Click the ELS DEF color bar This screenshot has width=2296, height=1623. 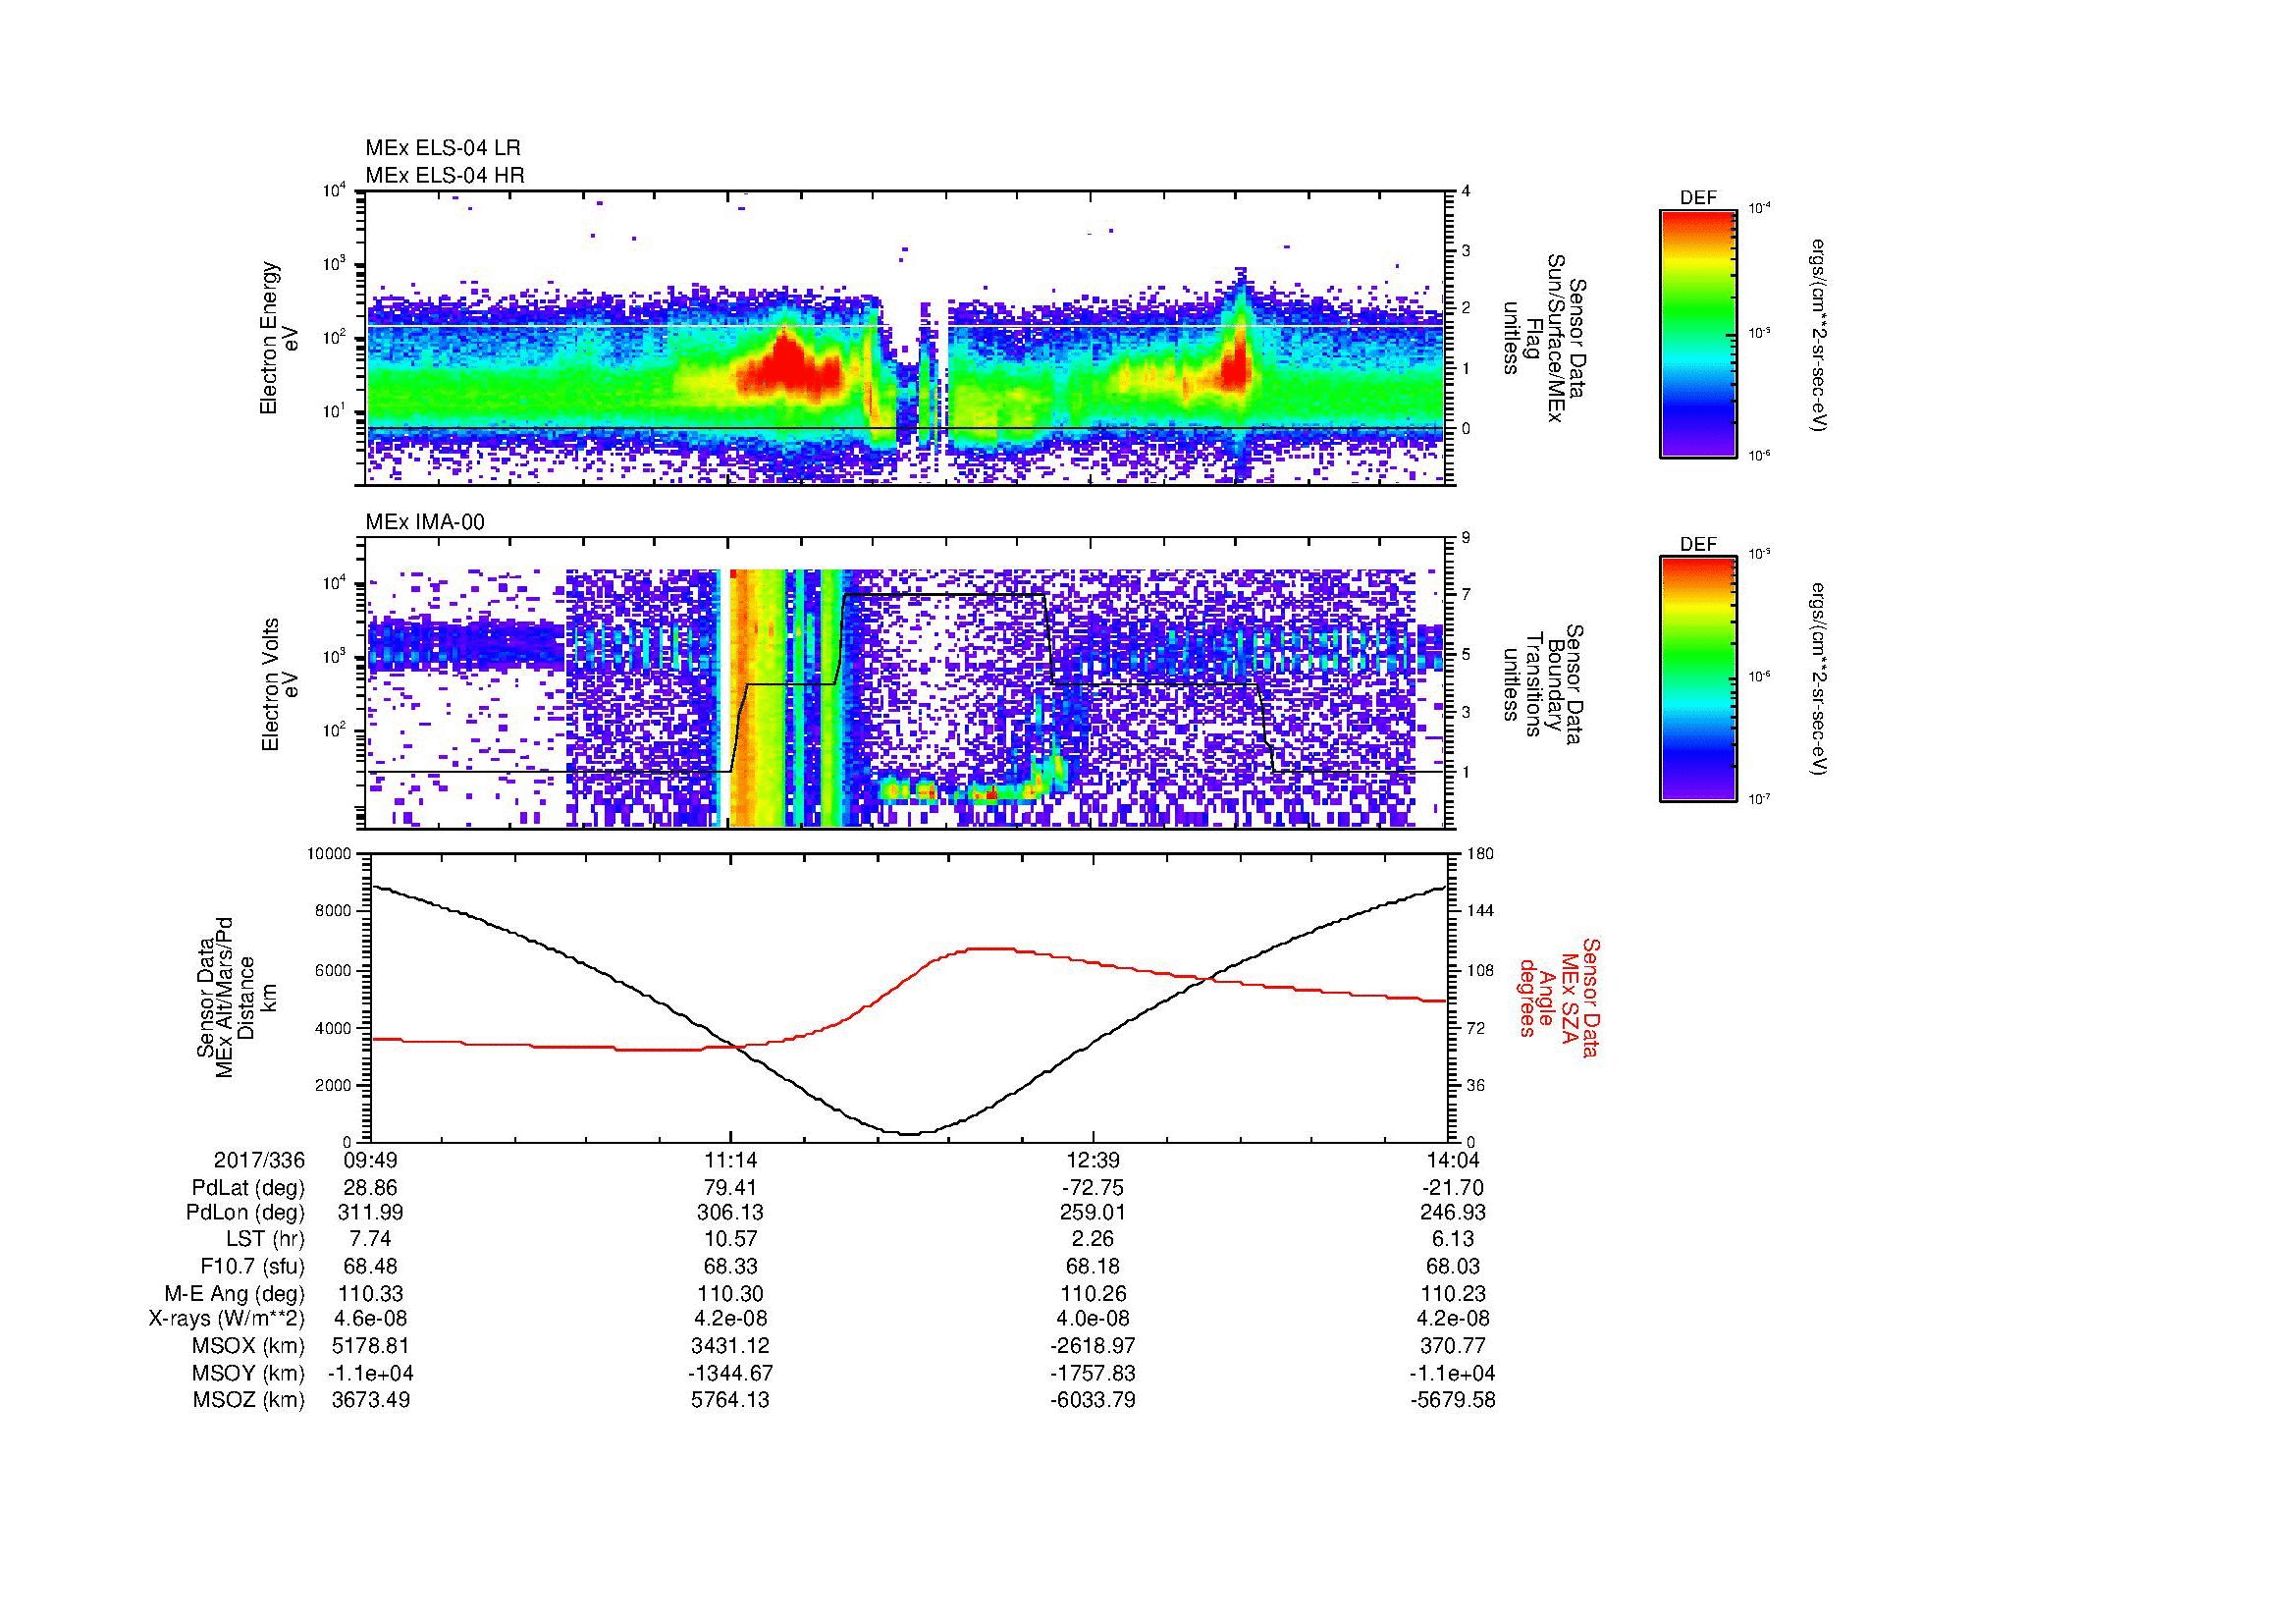coord(1698,333)
